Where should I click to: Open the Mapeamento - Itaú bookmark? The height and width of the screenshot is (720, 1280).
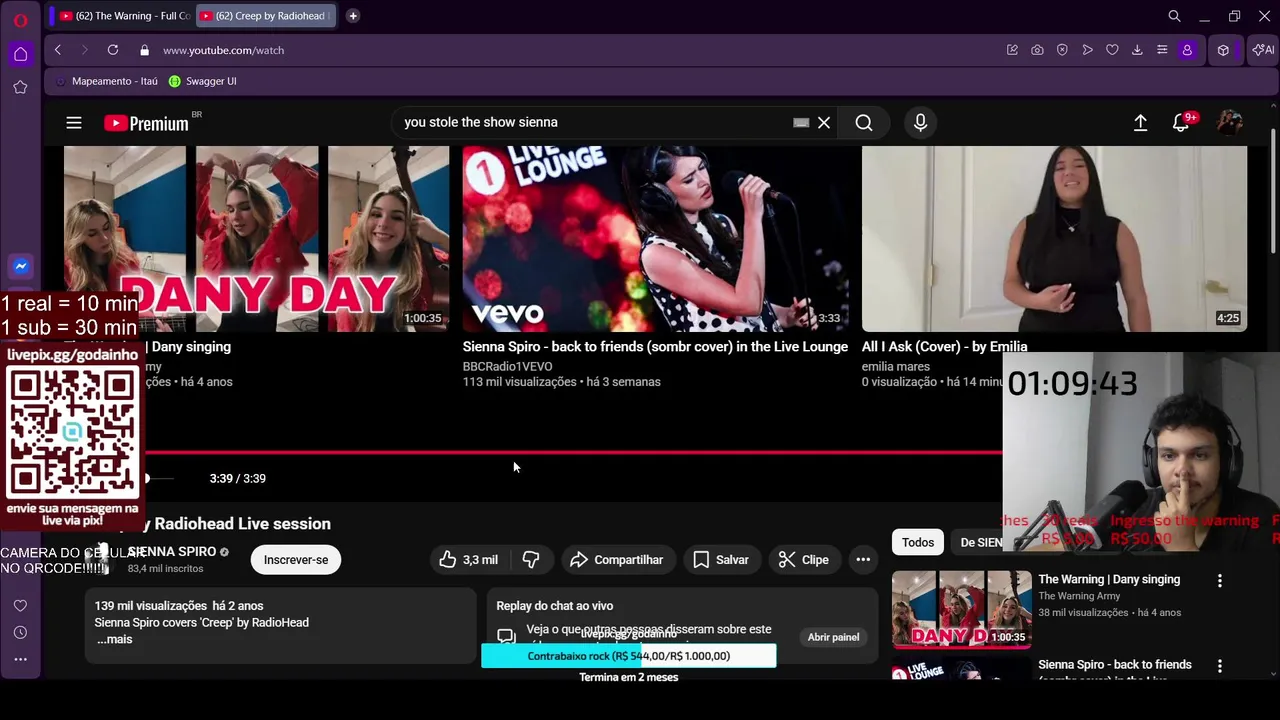point(107,81)
